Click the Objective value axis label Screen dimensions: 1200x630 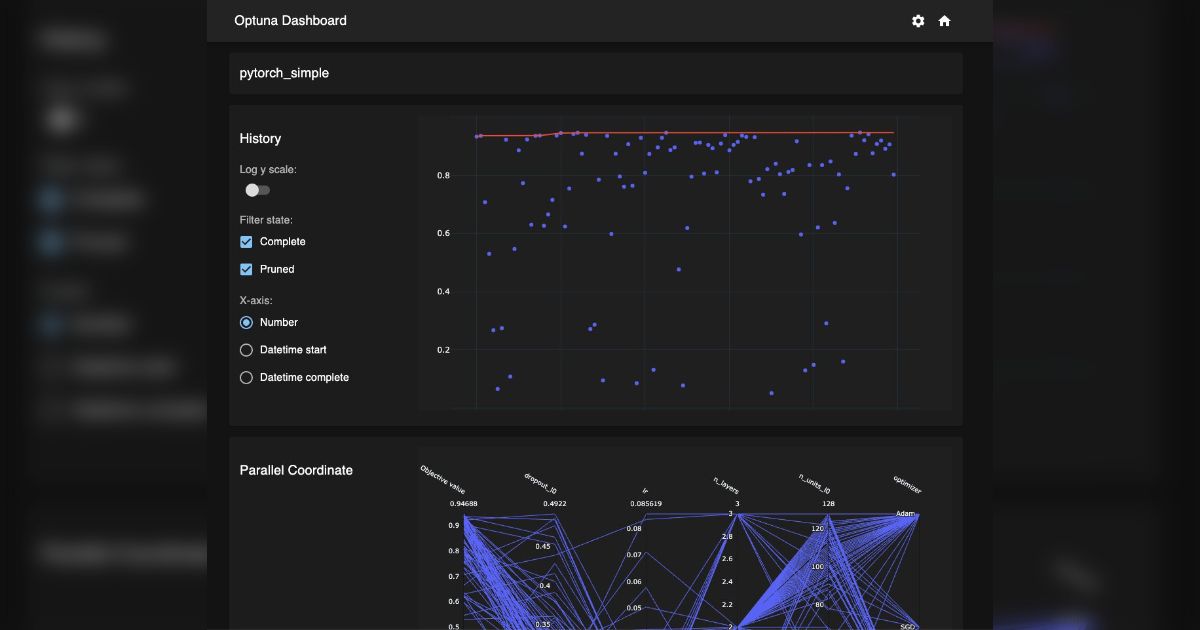click(x=443, y=480)
